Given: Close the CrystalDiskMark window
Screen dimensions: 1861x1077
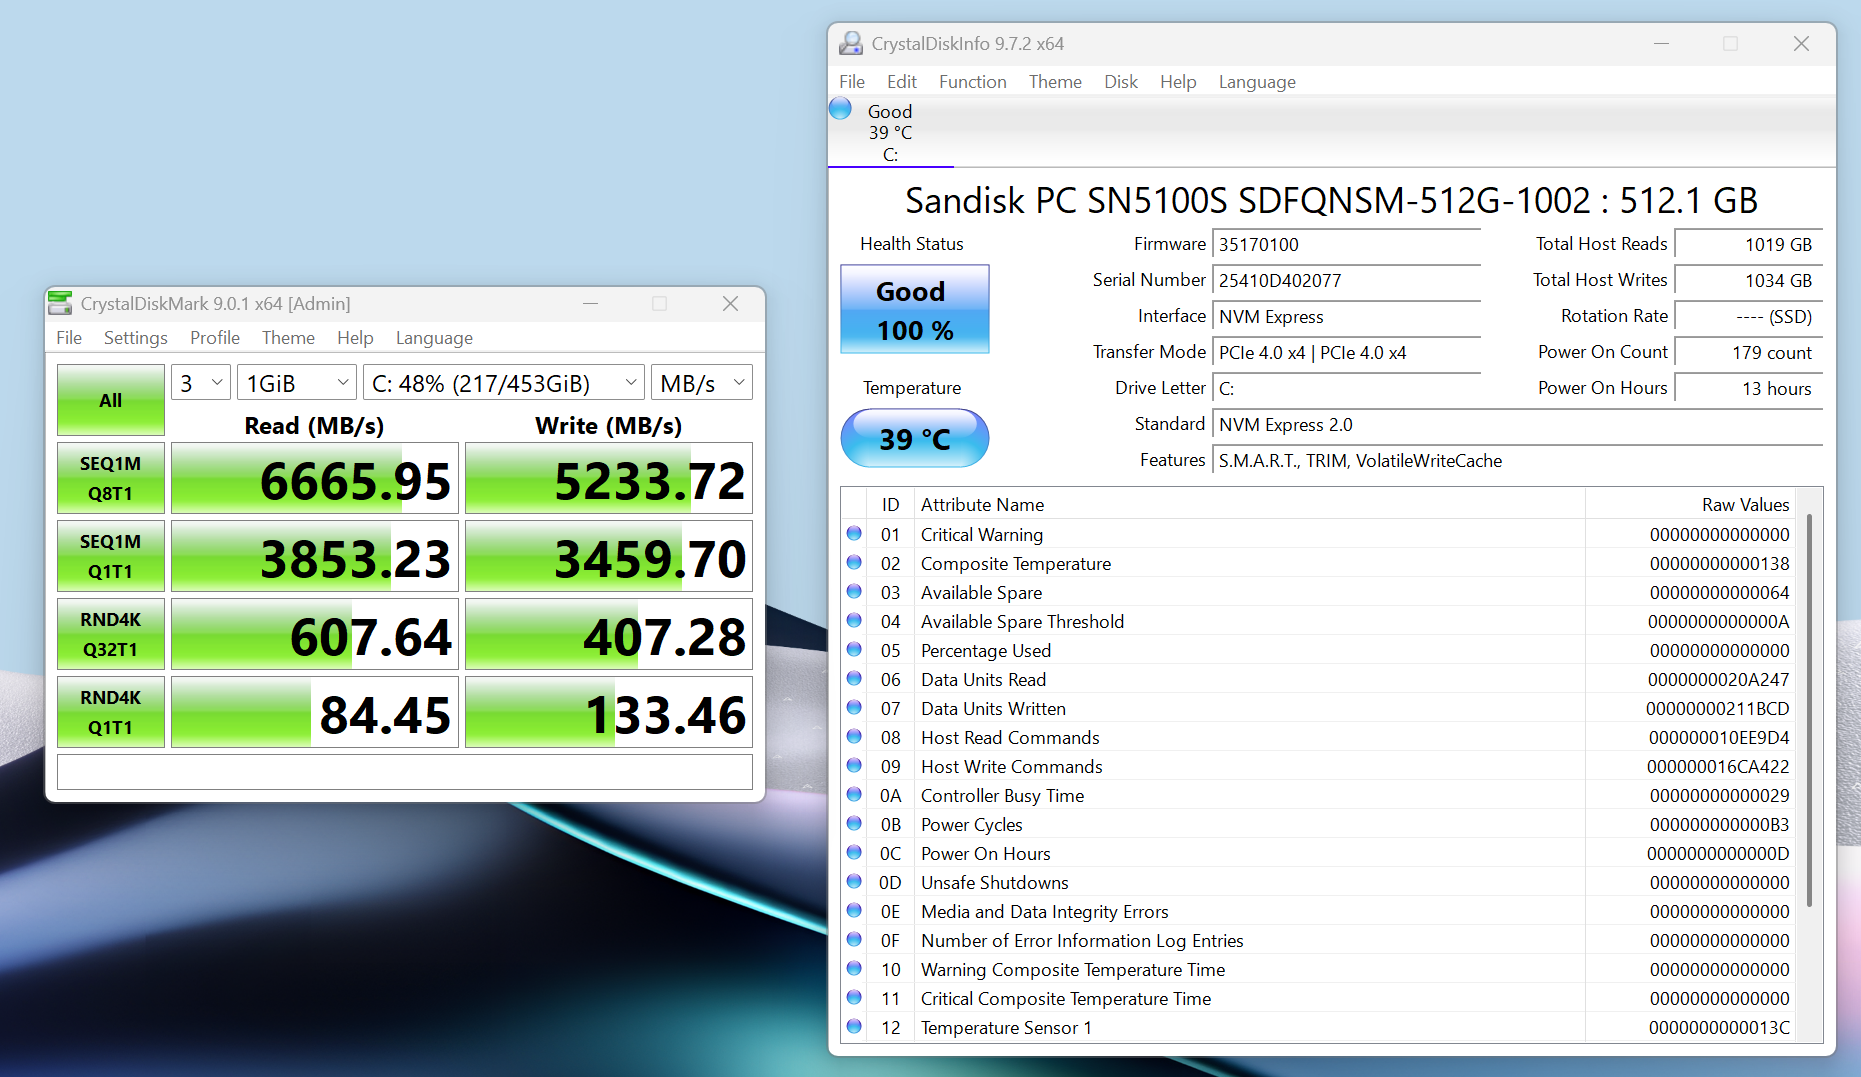Looking at the screenshot, I should [x=730, y=304].
